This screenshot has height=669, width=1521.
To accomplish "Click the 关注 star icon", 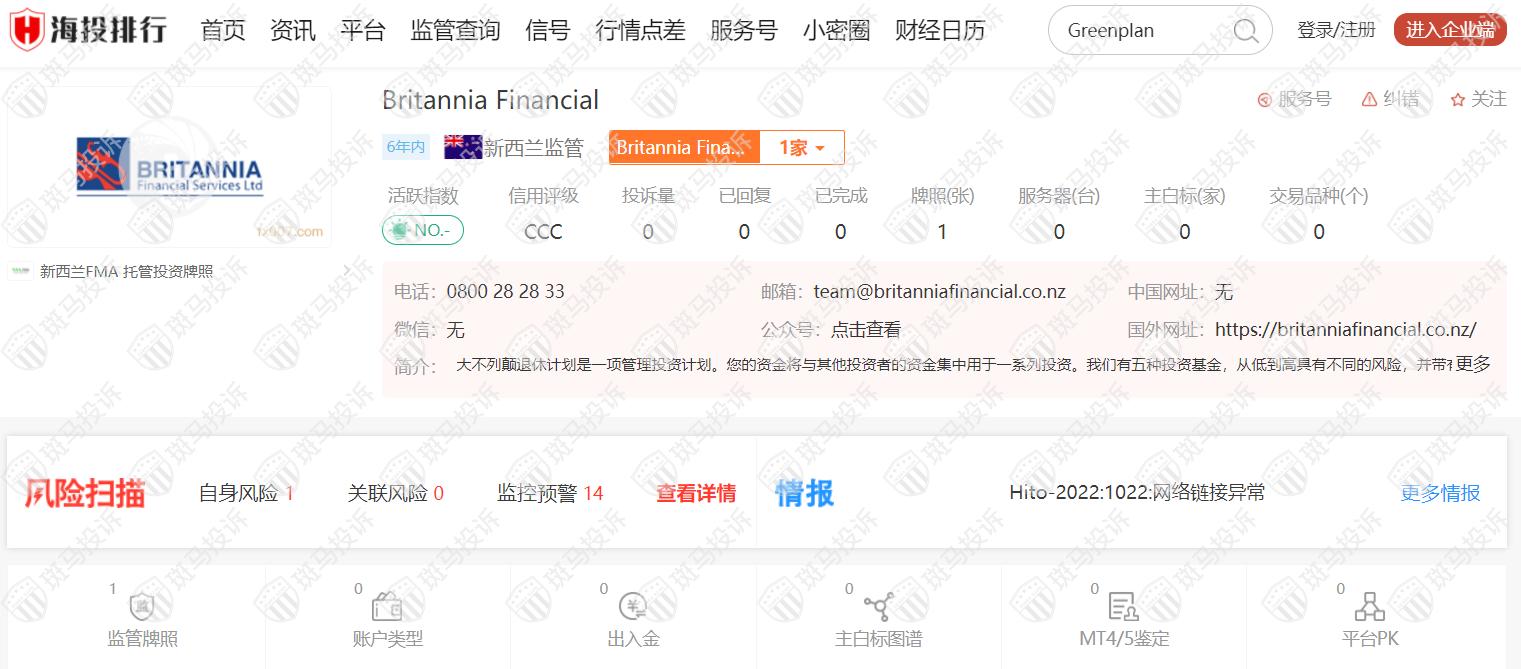I will coord(1457,100).
